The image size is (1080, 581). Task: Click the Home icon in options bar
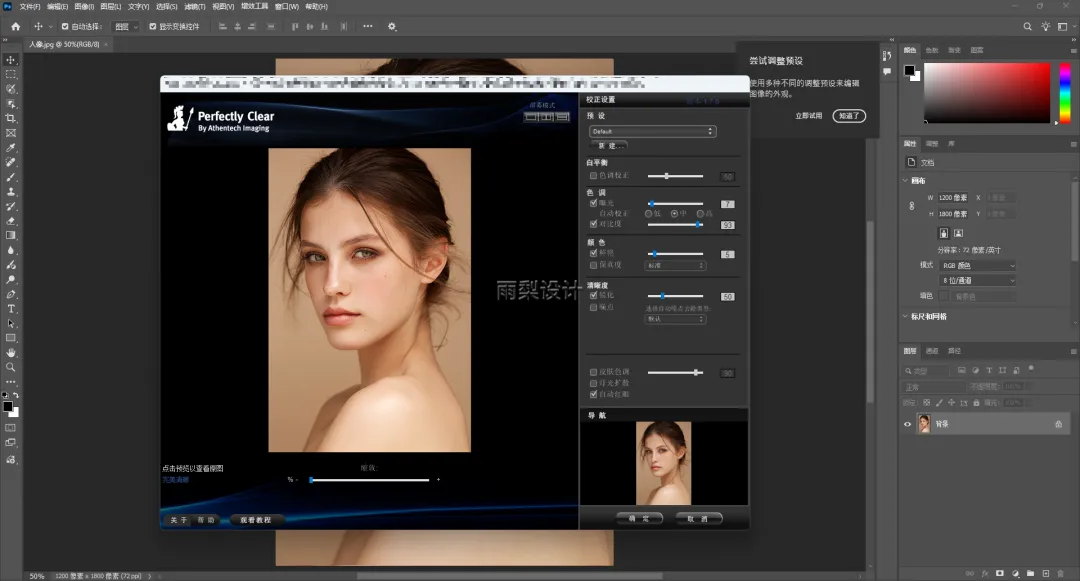click(x=15, y=26)
